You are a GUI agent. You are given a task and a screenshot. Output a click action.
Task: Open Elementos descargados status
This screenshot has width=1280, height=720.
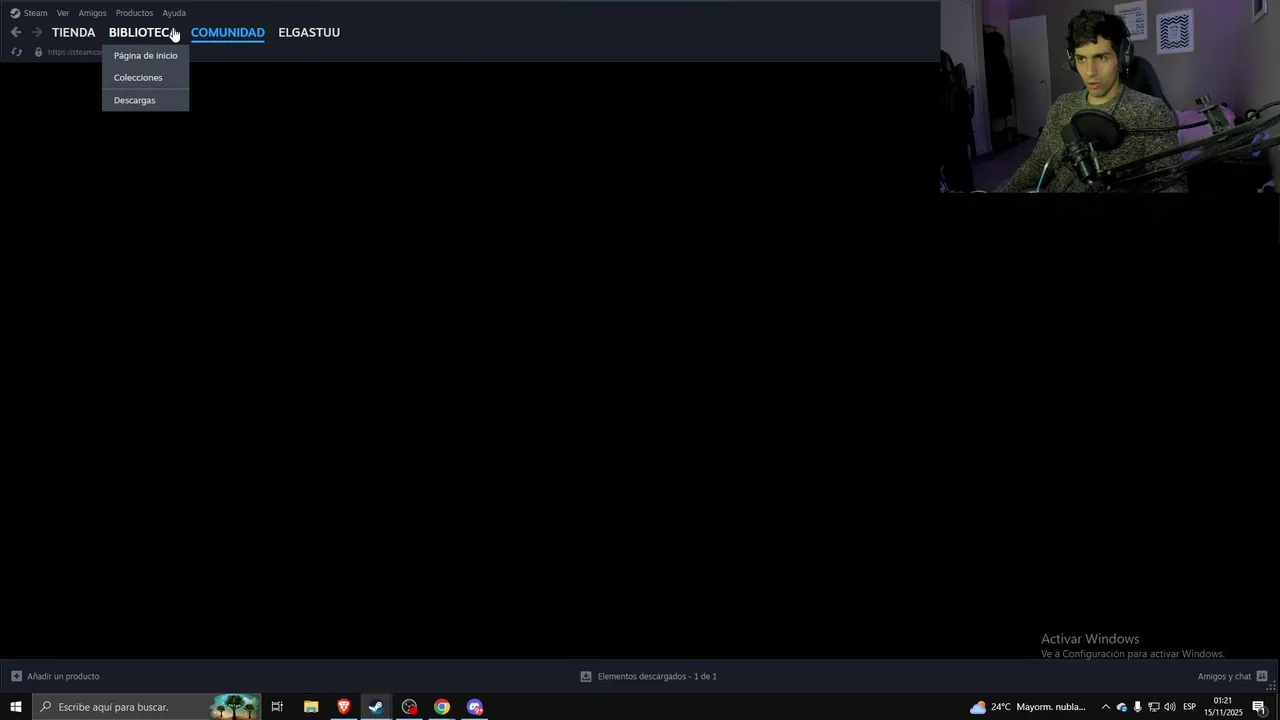click(657, 676)
